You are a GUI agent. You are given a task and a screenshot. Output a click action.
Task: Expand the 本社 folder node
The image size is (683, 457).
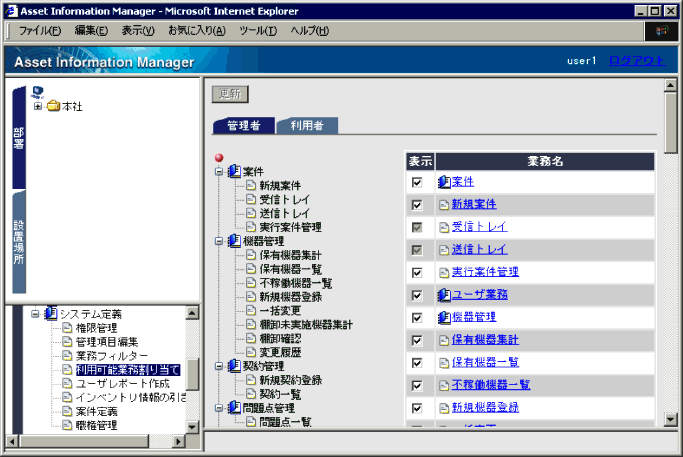38,106
